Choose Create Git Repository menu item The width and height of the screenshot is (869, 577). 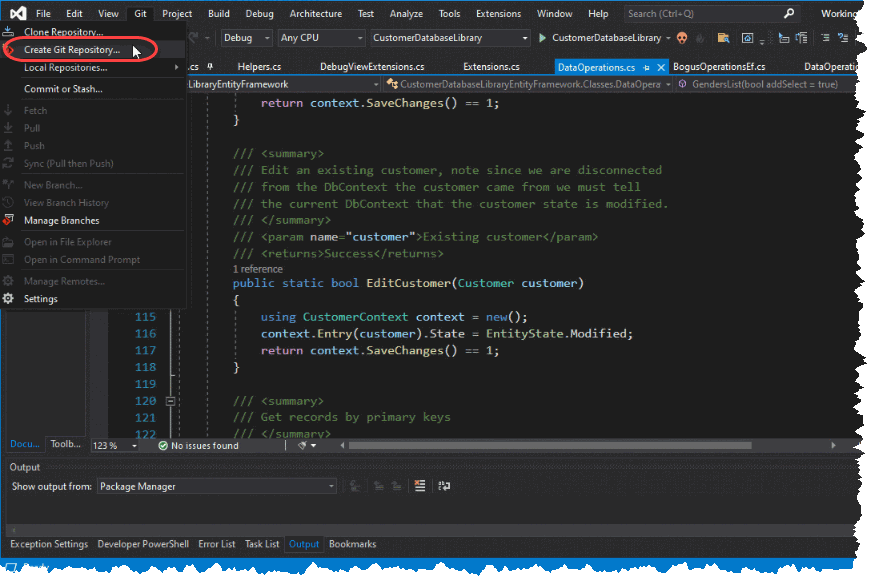tap(72, 49)
